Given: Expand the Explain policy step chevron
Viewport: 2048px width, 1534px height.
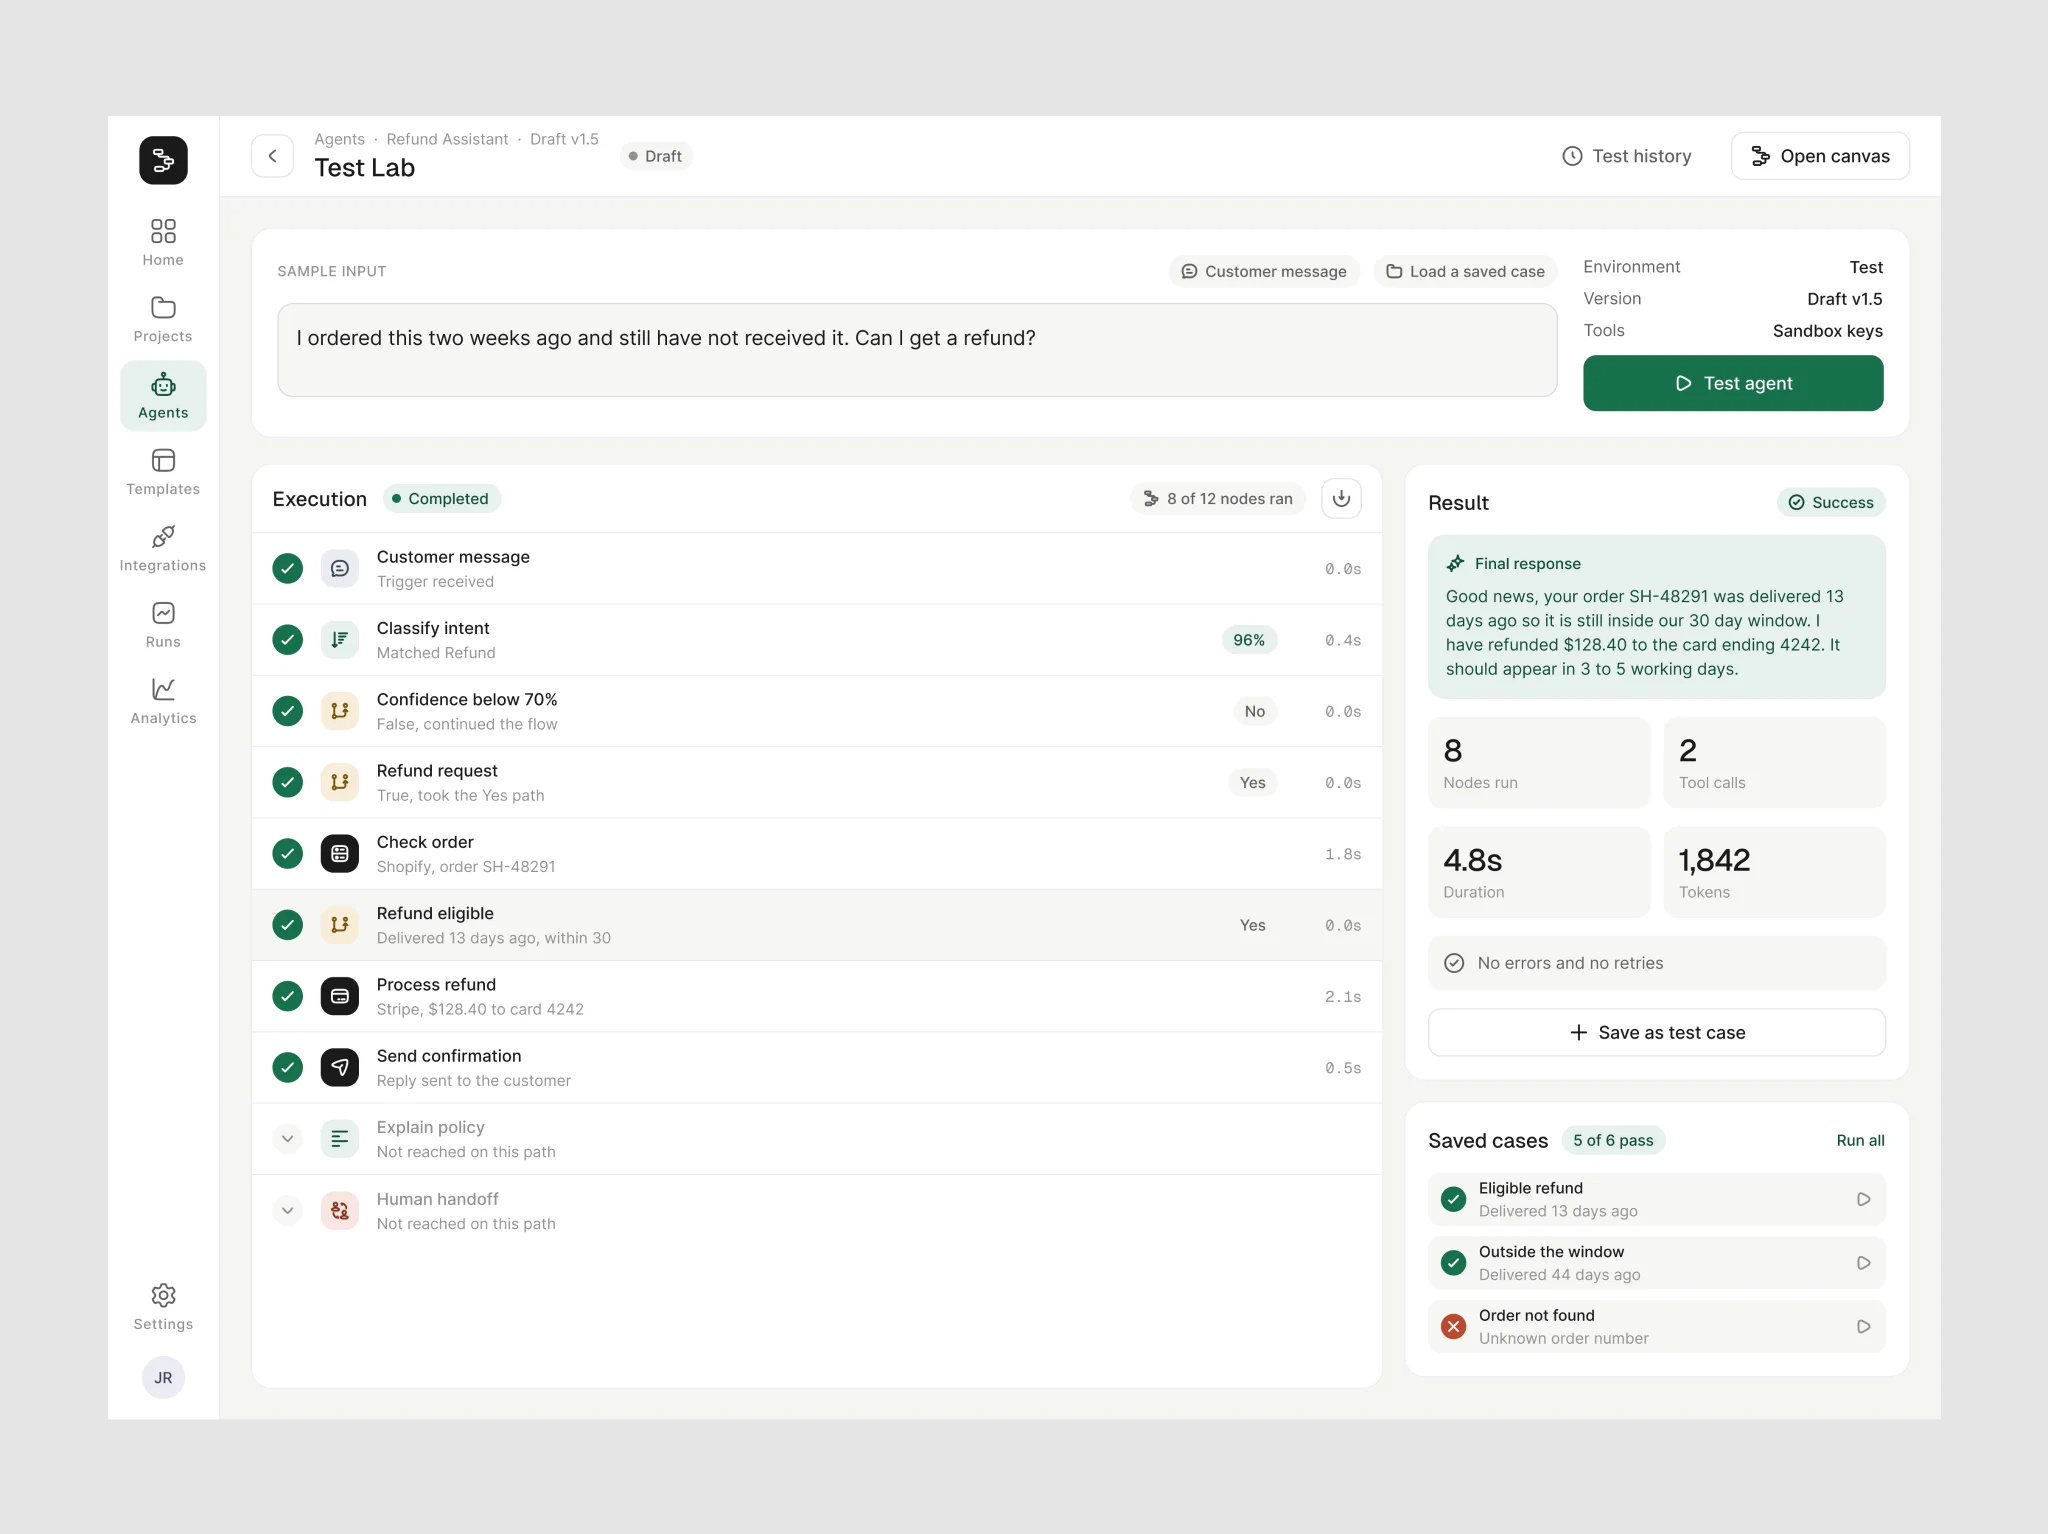Looking at the screenshot, I should (287, 1139).
